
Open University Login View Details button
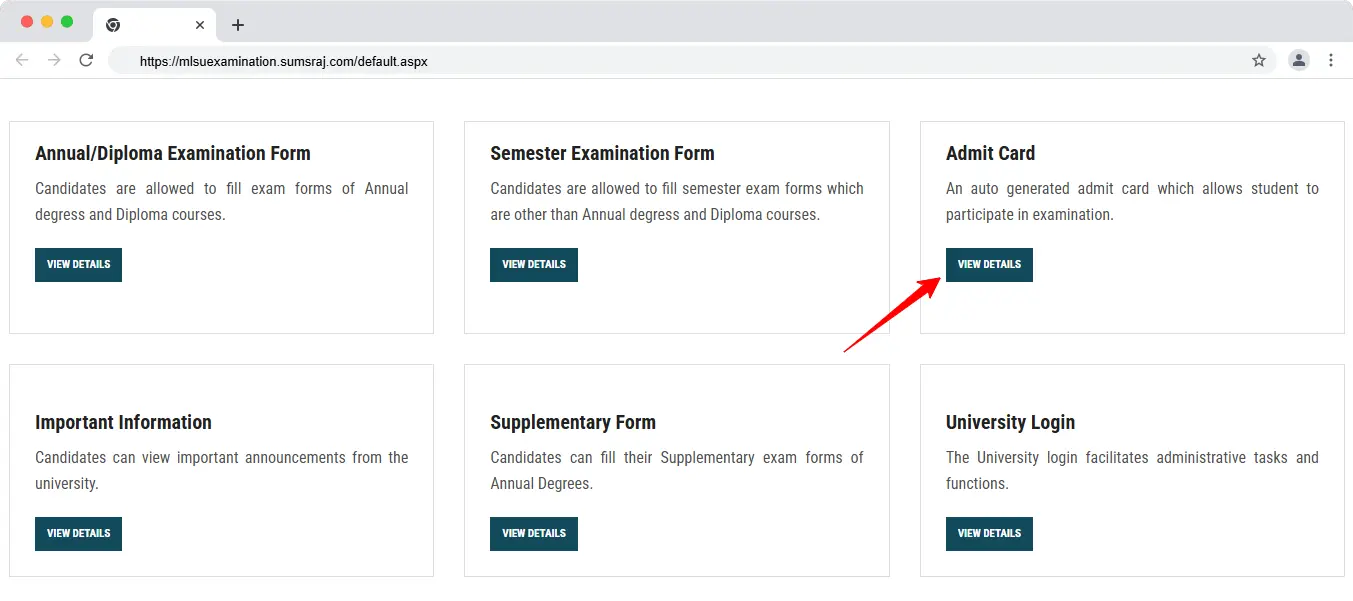pyautogui.click(x=989, y=534)
